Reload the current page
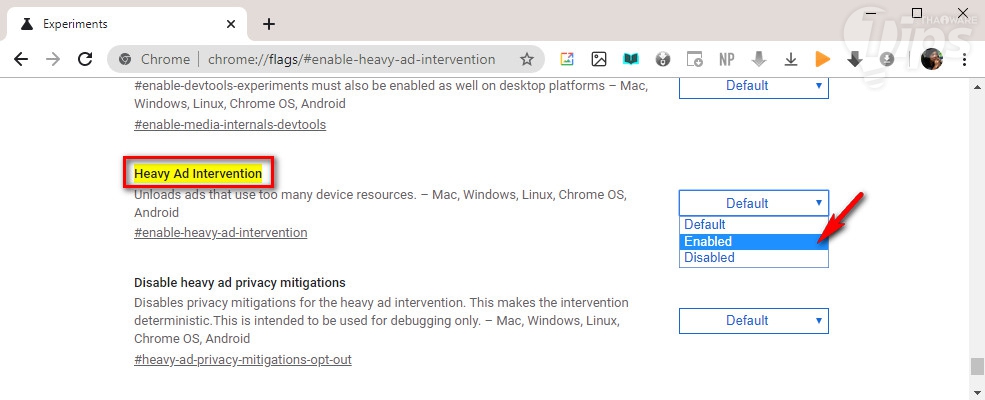 [x=85, y=59]
